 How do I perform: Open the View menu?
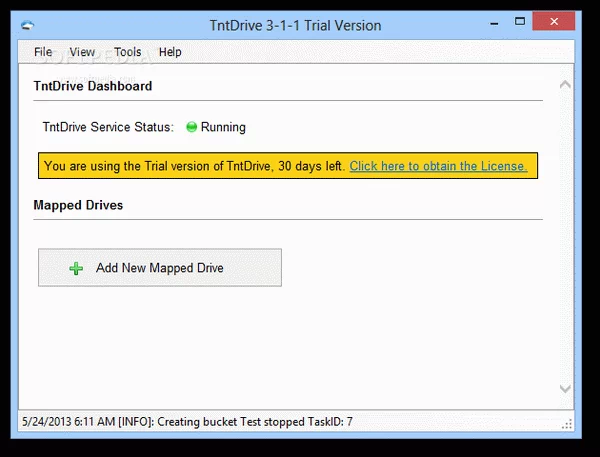82,52
